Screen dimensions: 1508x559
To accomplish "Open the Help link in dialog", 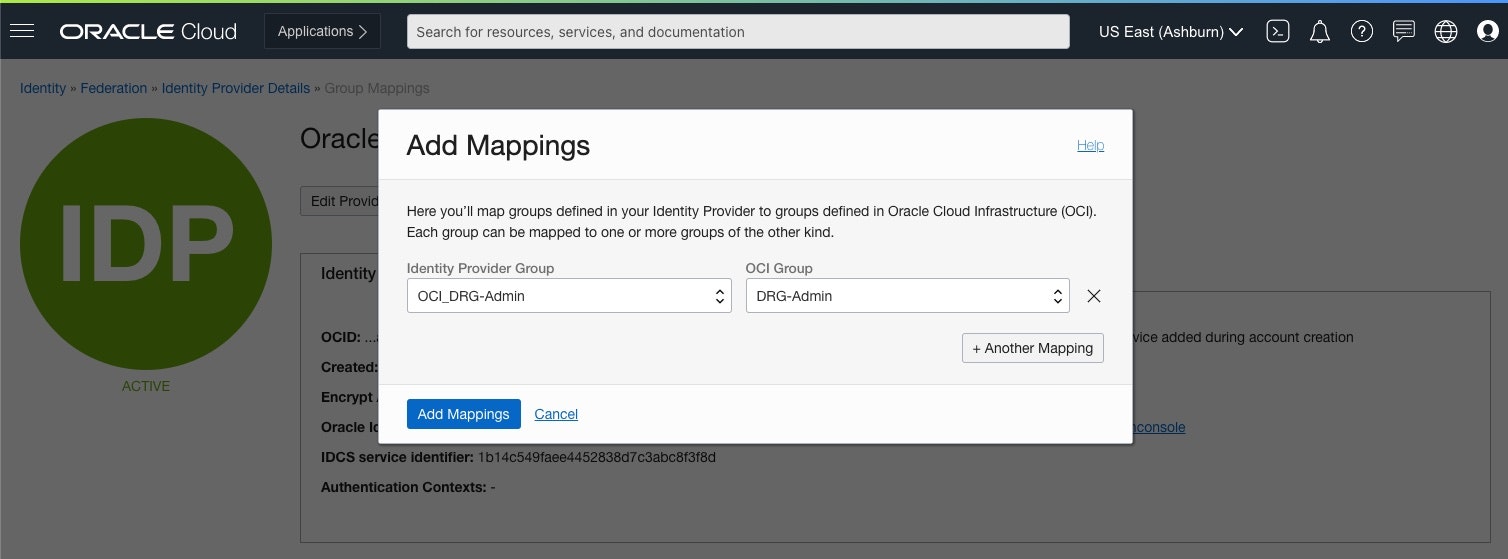I will (1090, 145).
